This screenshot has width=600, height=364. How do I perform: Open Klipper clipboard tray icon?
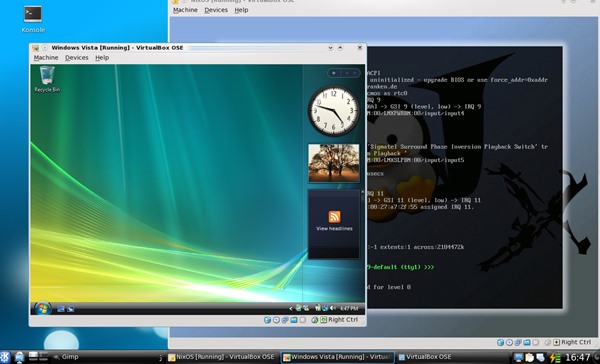pyautogui.click(x=530, y=357)
